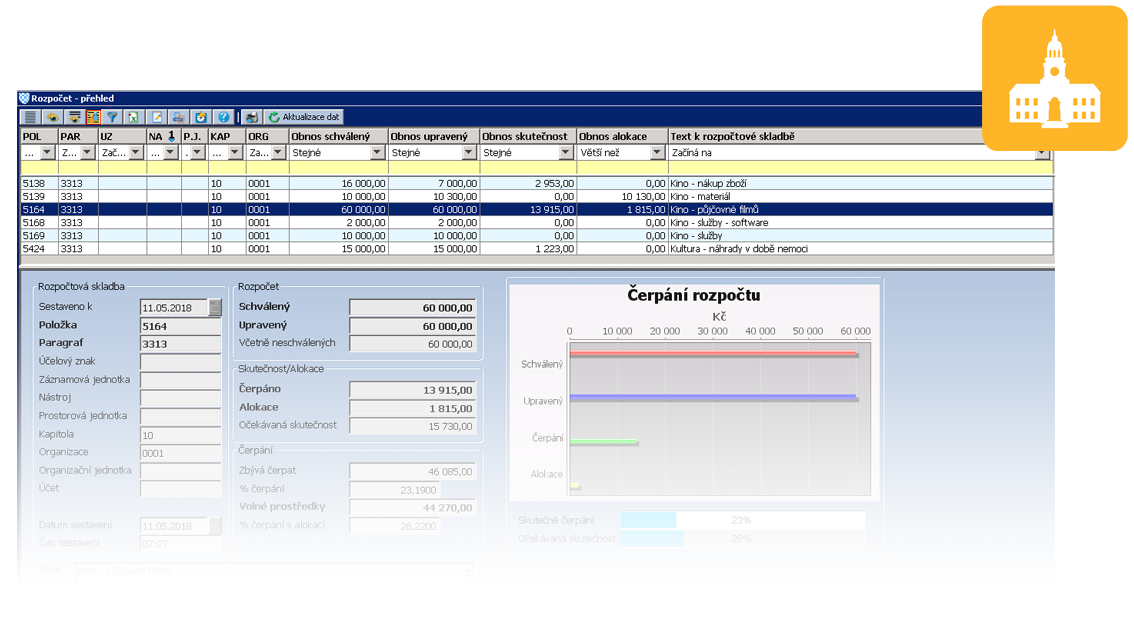Select row 'Kino - materiál'
The width and height of the screenshot is (1134, 624).
click(537, 197)
